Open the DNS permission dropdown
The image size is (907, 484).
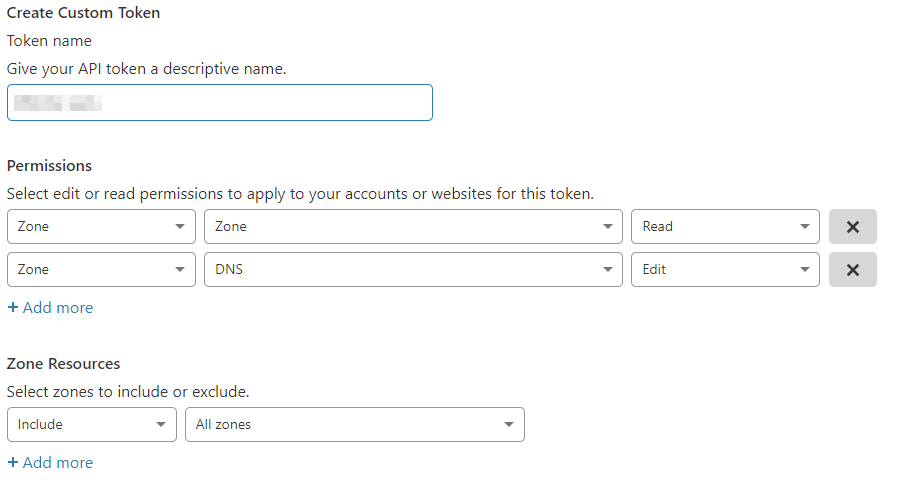[x=413, y=270]
